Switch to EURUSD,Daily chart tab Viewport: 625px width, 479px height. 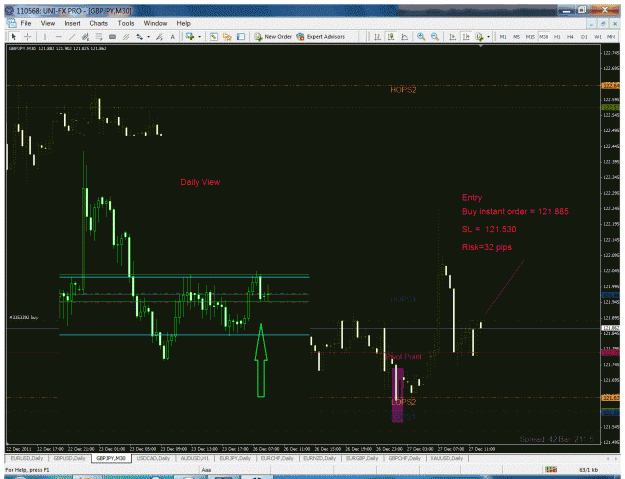[27, 458]
